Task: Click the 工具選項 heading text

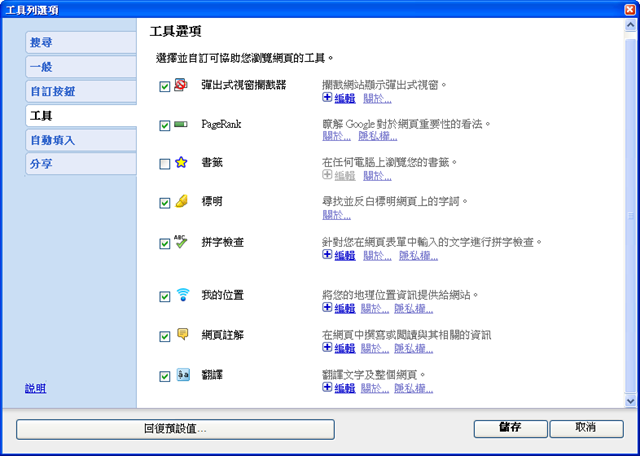Action: (x=175, y=31)
